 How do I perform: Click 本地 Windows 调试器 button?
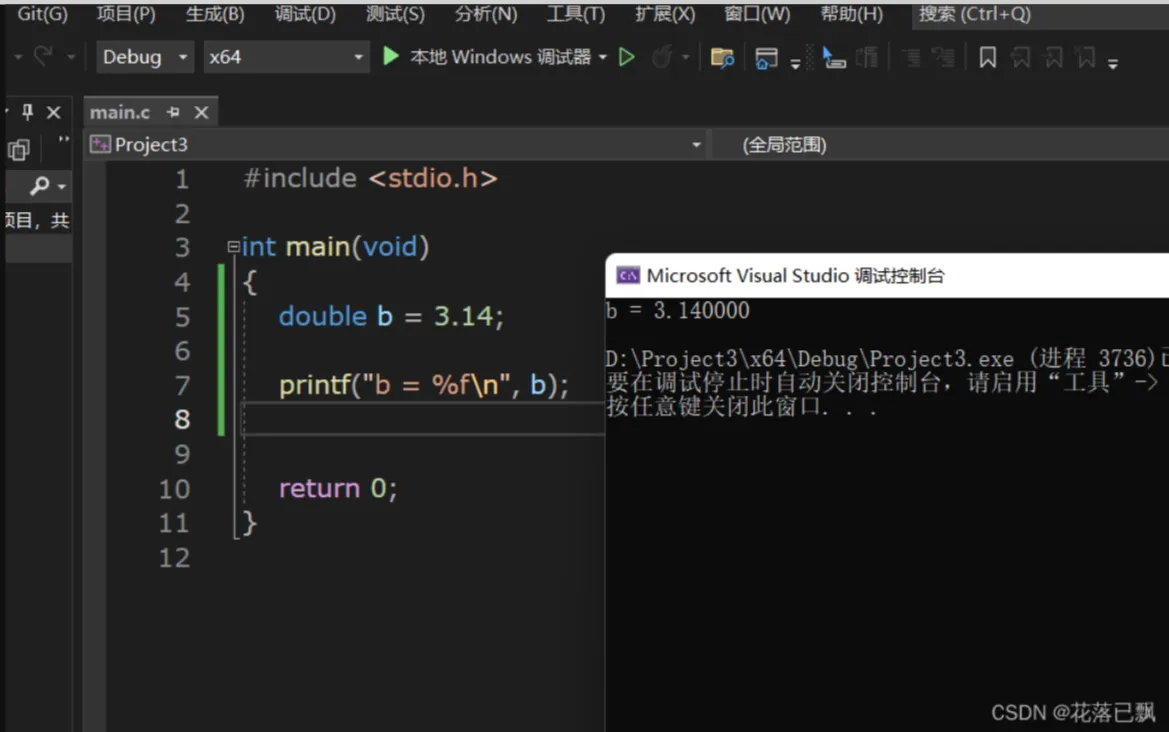(500, 57)
